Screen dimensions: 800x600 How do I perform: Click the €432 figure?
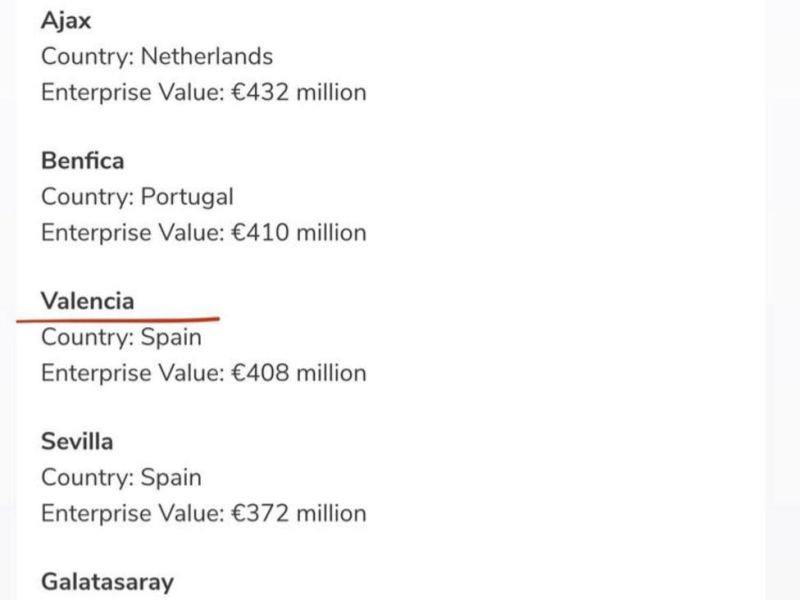point(260,93)
